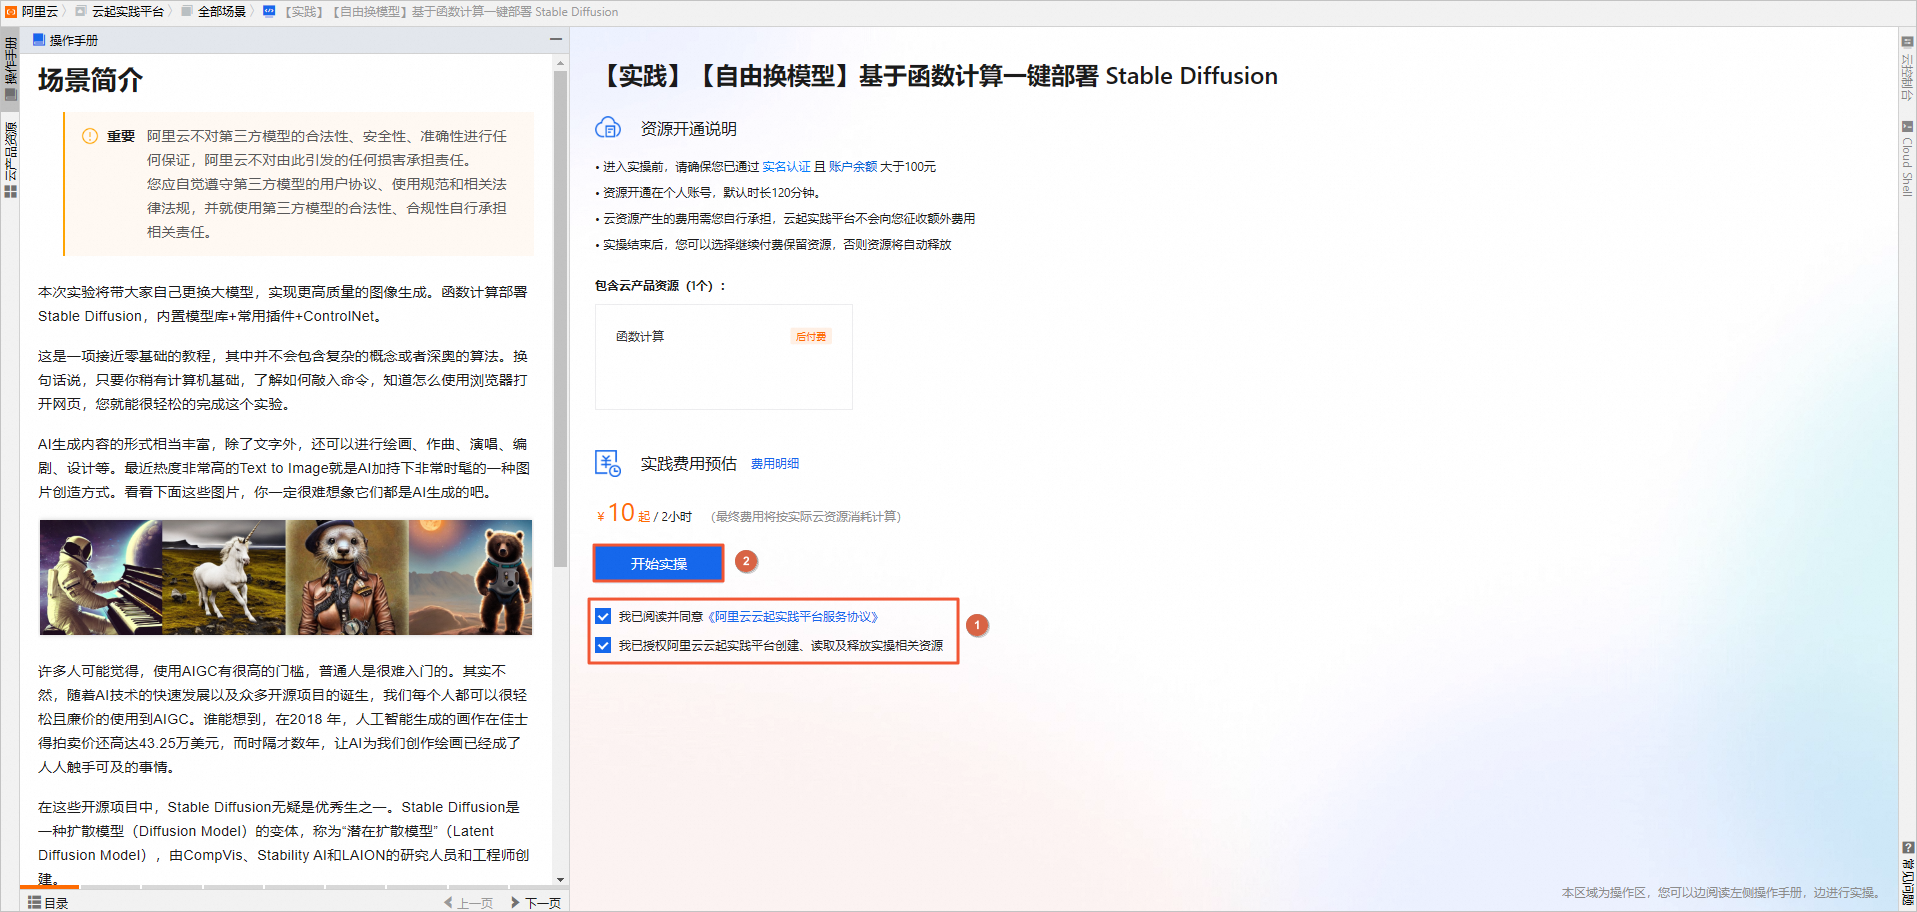Open the Cloud Shell right sidebar tab

click(x=1907, y=159)
